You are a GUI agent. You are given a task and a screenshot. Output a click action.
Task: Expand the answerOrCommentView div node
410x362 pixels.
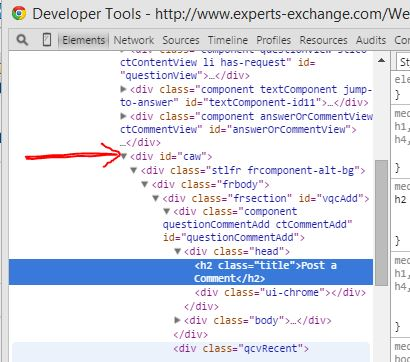pyautogui.click(x=123, y=116)
